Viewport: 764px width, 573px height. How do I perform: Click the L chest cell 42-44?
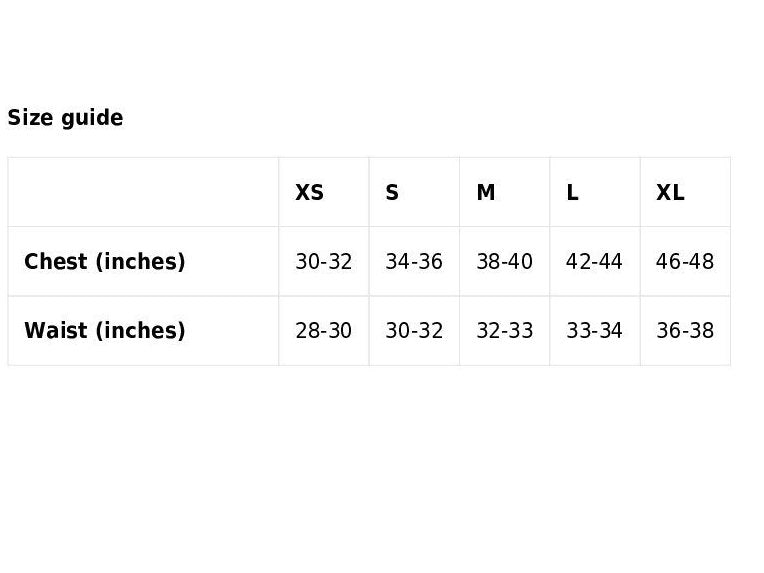(594, 262)
